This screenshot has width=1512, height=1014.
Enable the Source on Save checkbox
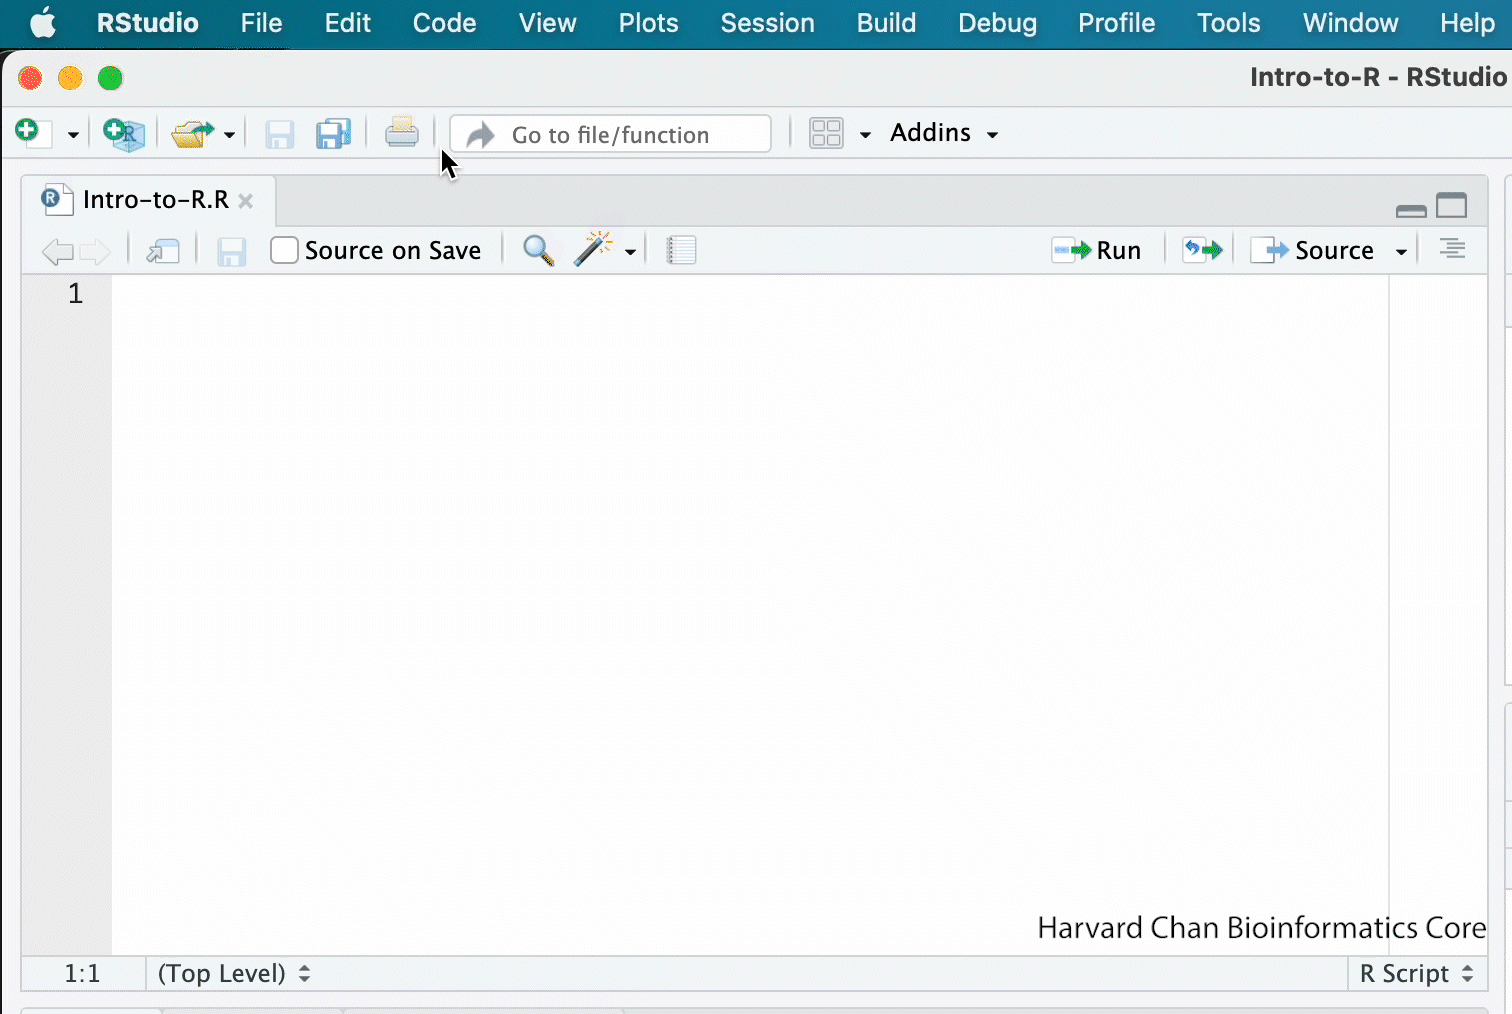[x=284, y=250]
